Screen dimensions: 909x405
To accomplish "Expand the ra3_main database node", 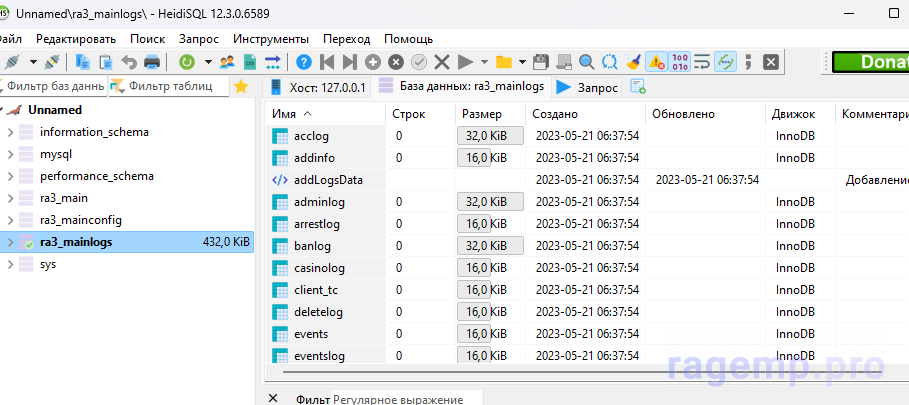I will click(x=10, y=199).
